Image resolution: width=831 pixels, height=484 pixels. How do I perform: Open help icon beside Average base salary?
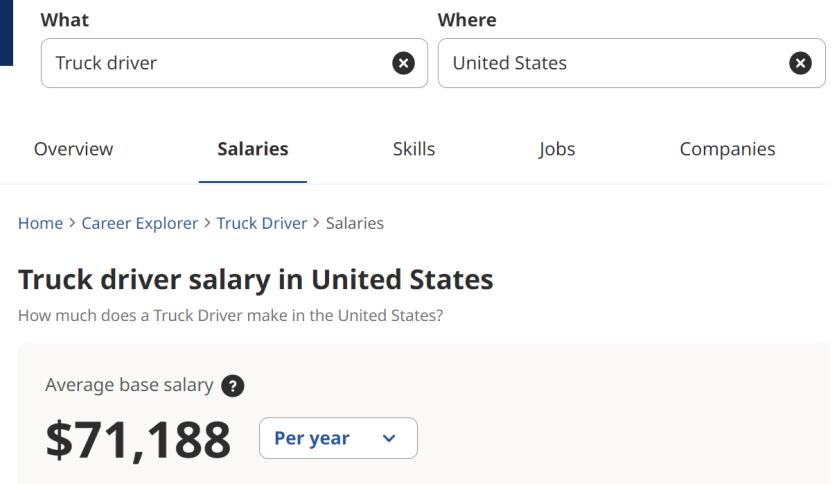point(235,386)
